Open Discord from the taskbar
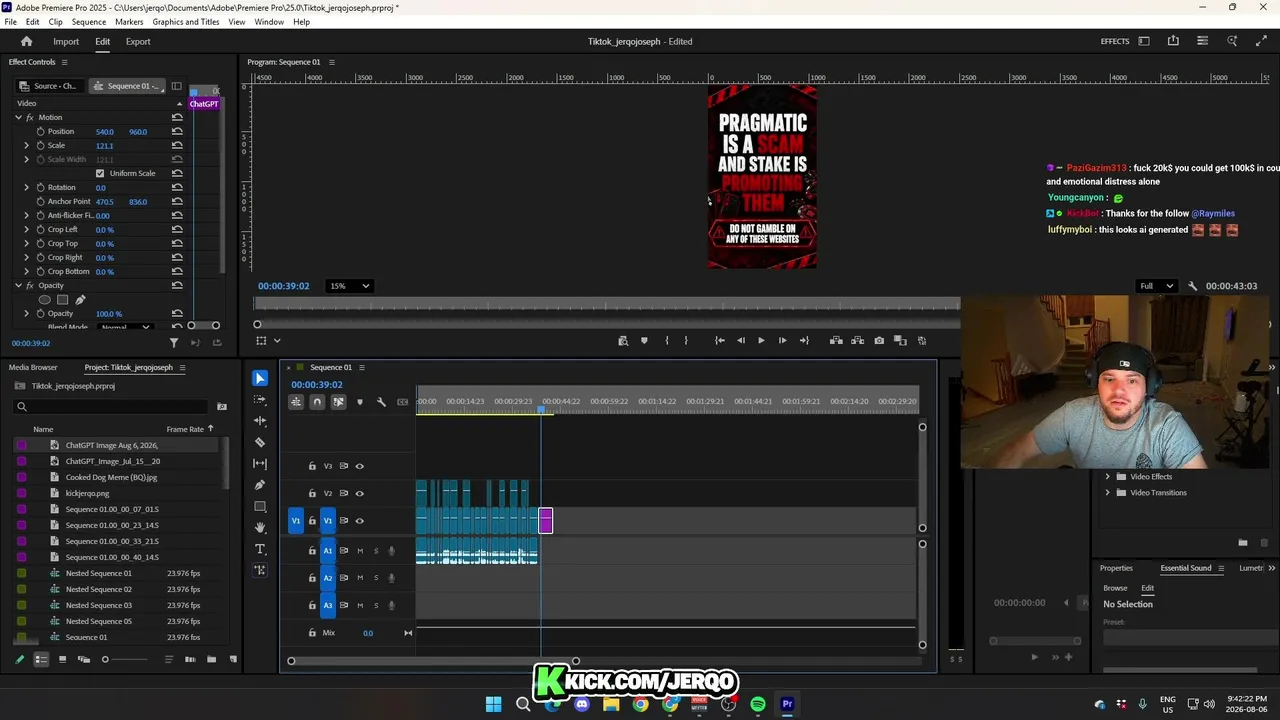 tap(582, 704)
